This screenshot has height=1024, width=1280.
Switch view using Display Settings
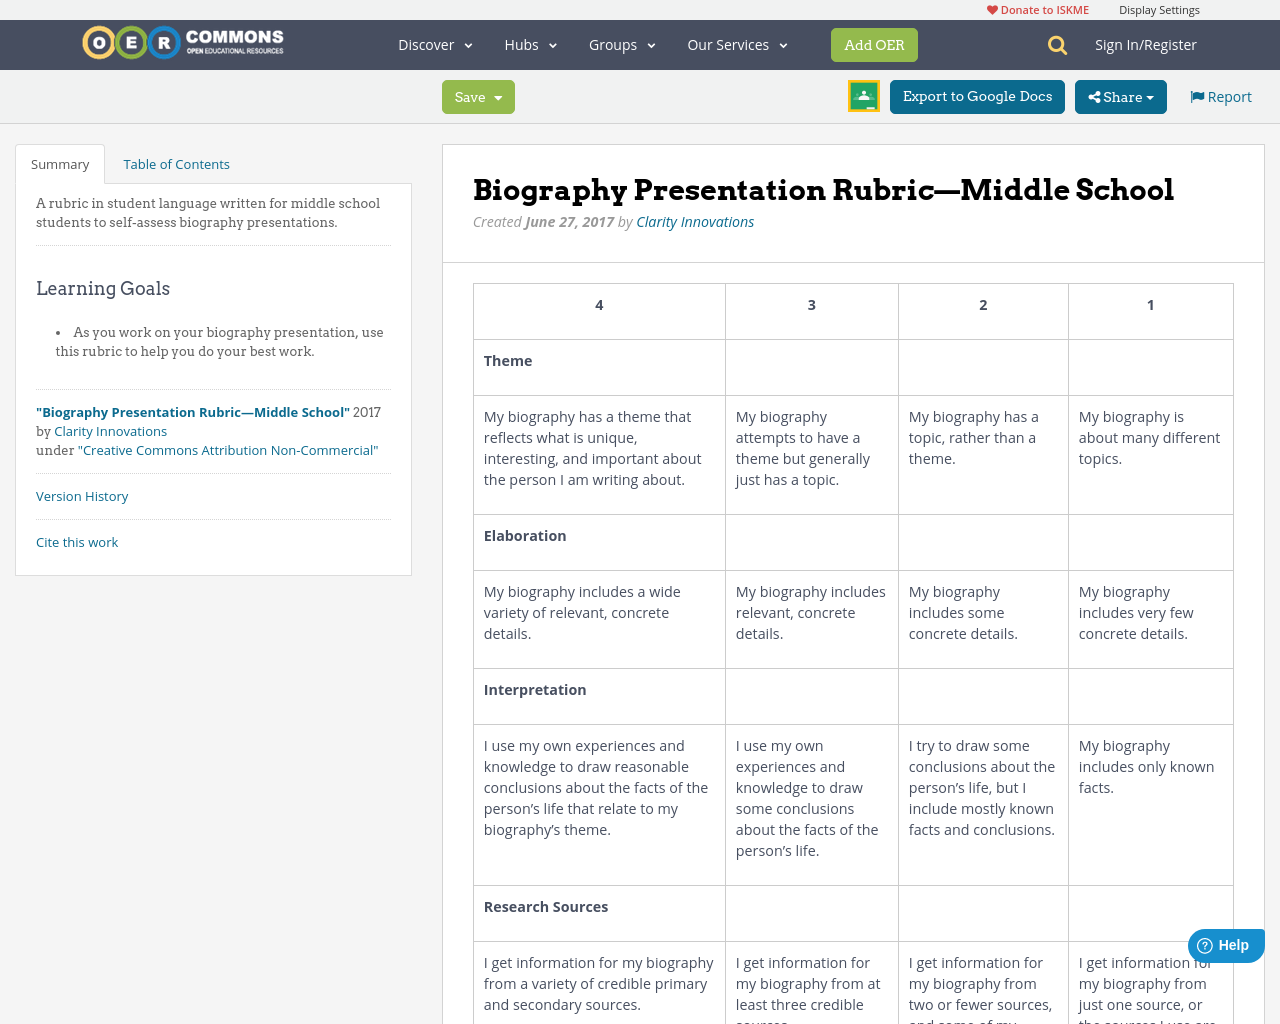click(x=1159, y=8)
